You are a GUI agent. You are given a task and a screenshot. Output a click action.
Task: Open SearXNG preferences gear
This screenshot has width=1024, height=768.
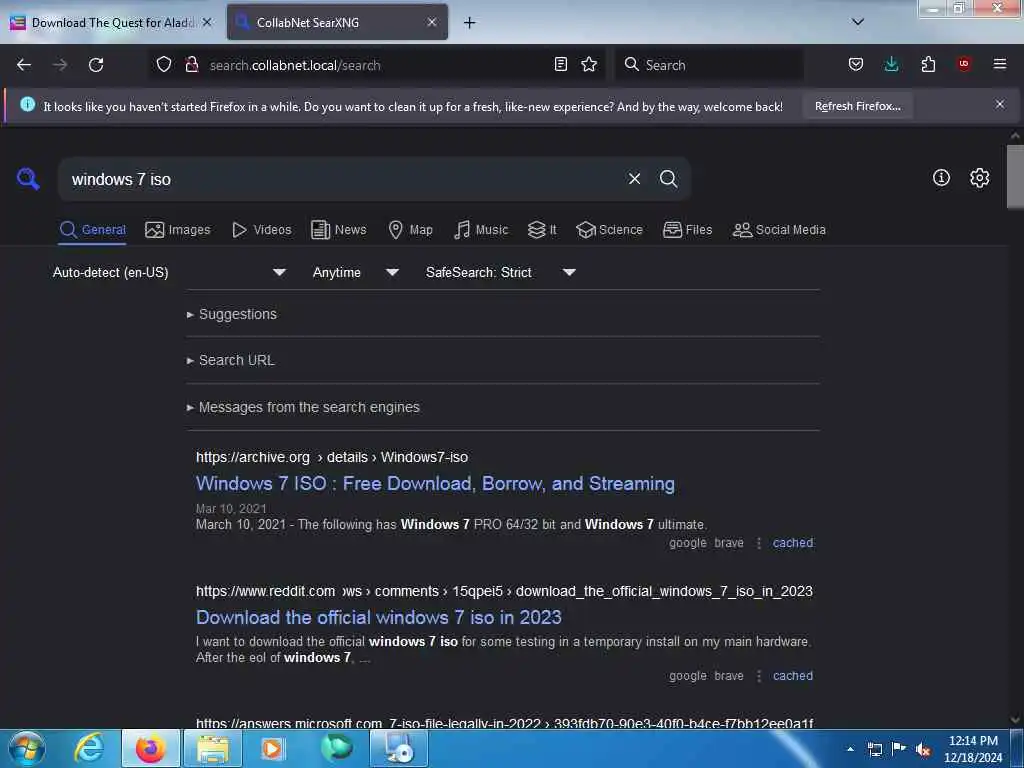(980, 178)
